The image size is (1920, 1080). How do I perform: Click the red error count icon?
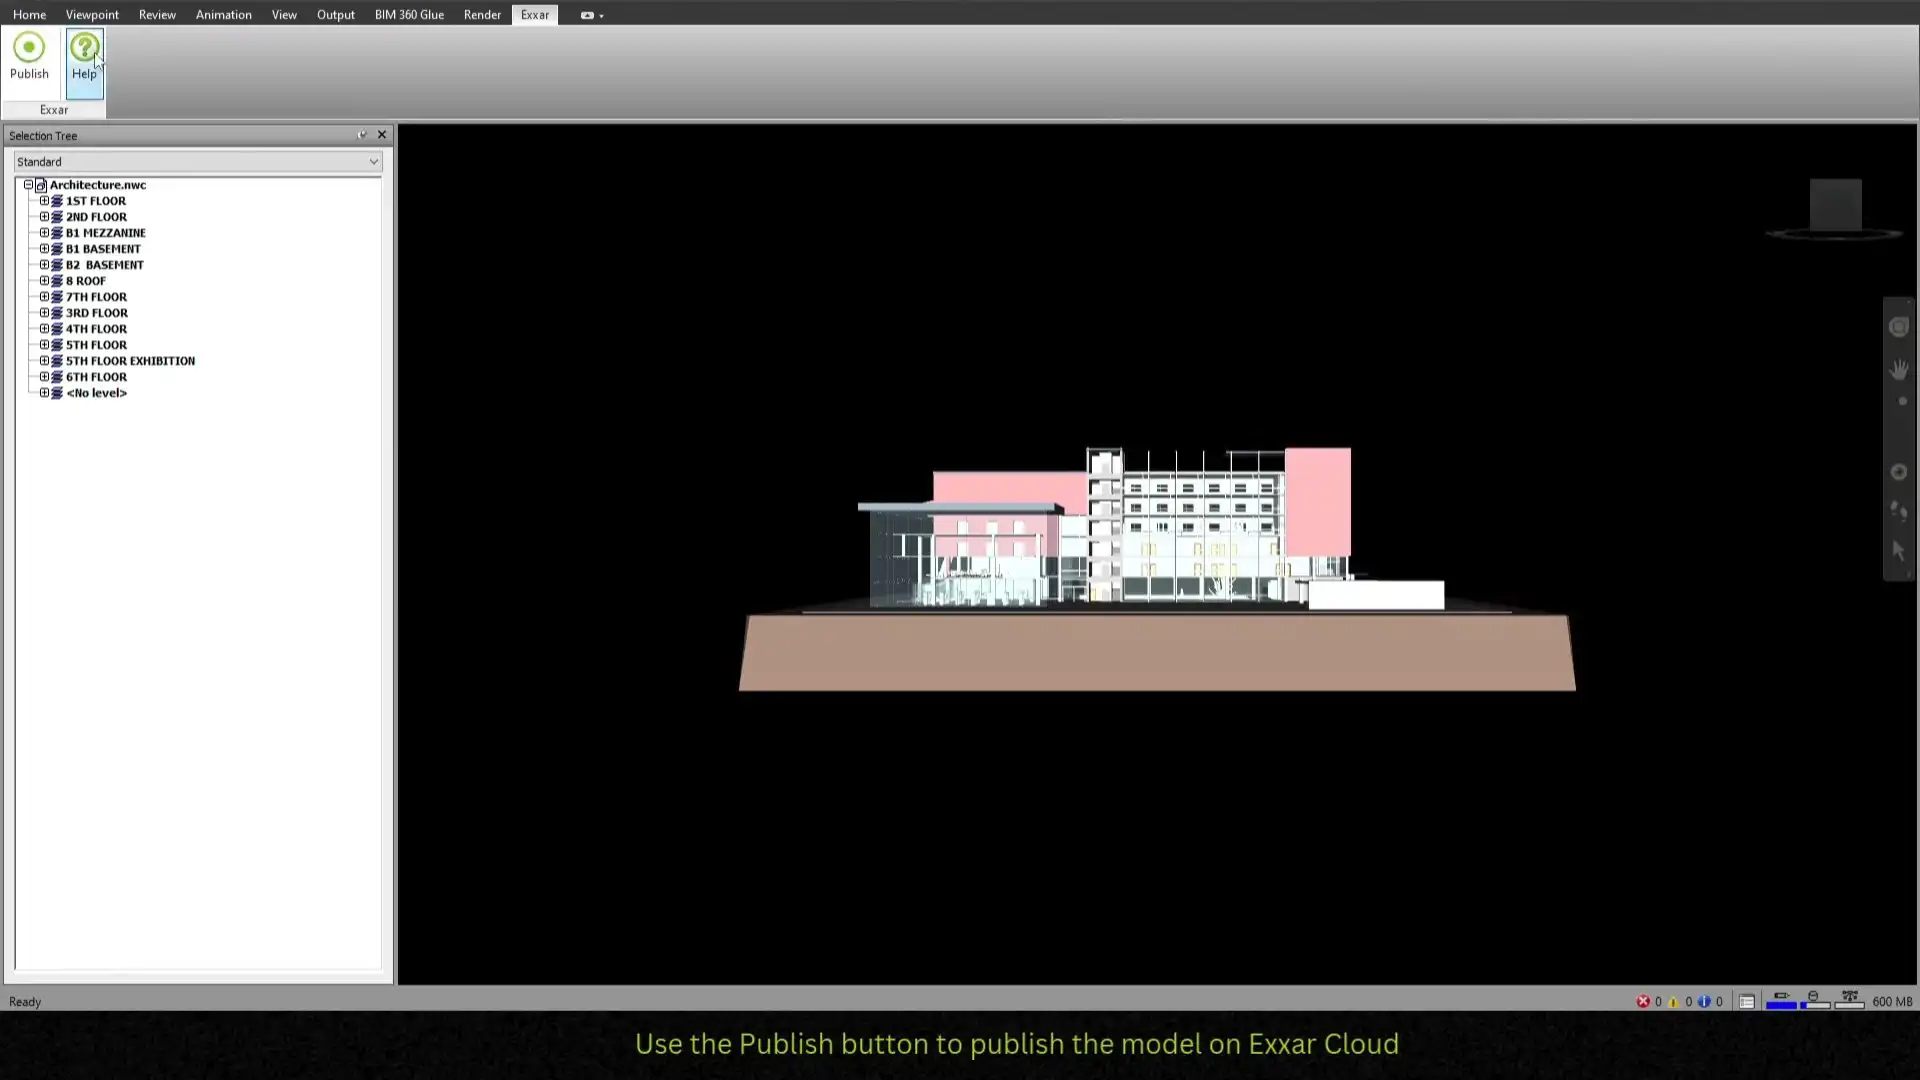1643,1001
